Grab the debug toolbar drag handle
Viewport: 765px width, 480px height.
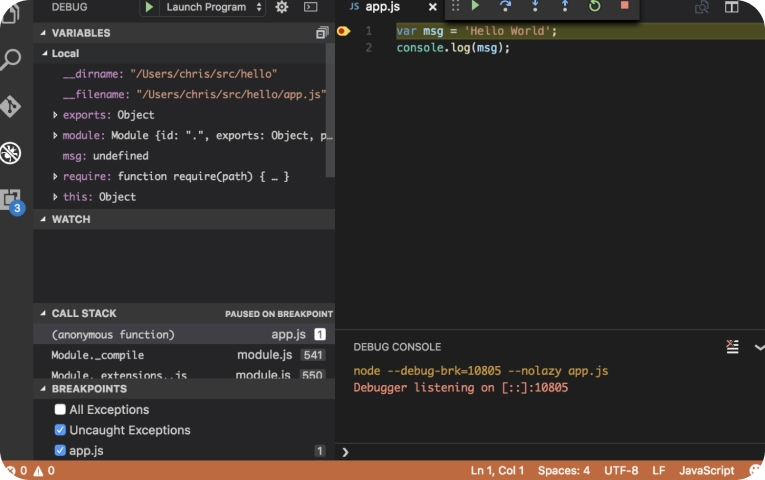(x=455, y=6)
